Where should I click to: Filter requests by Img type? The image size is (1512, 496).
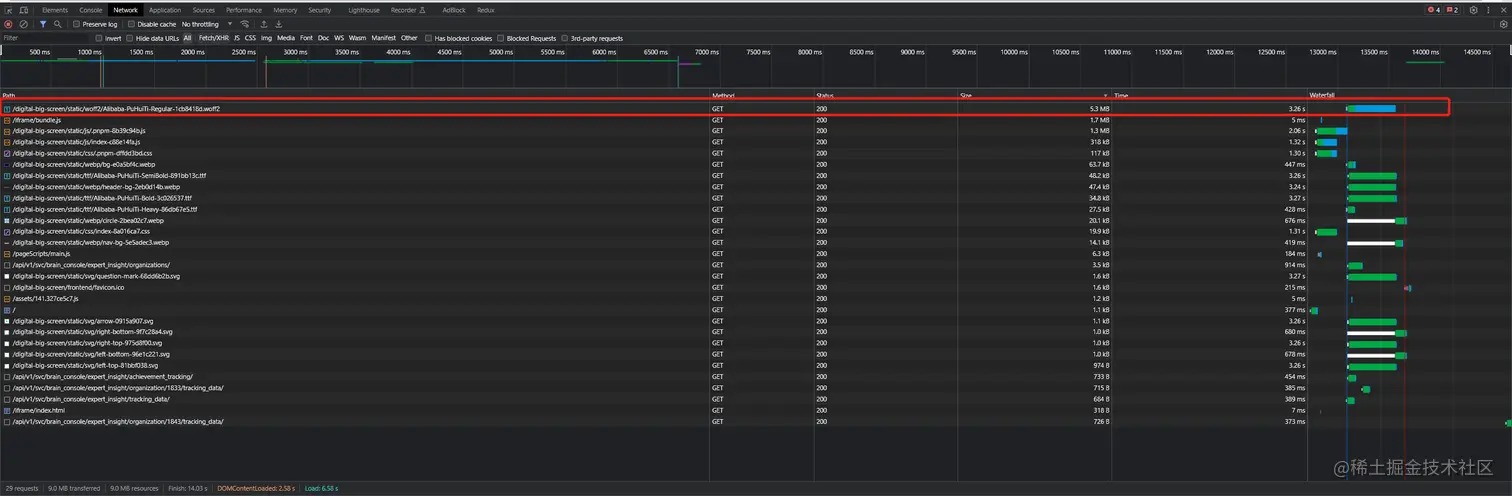tap(266, 38)
